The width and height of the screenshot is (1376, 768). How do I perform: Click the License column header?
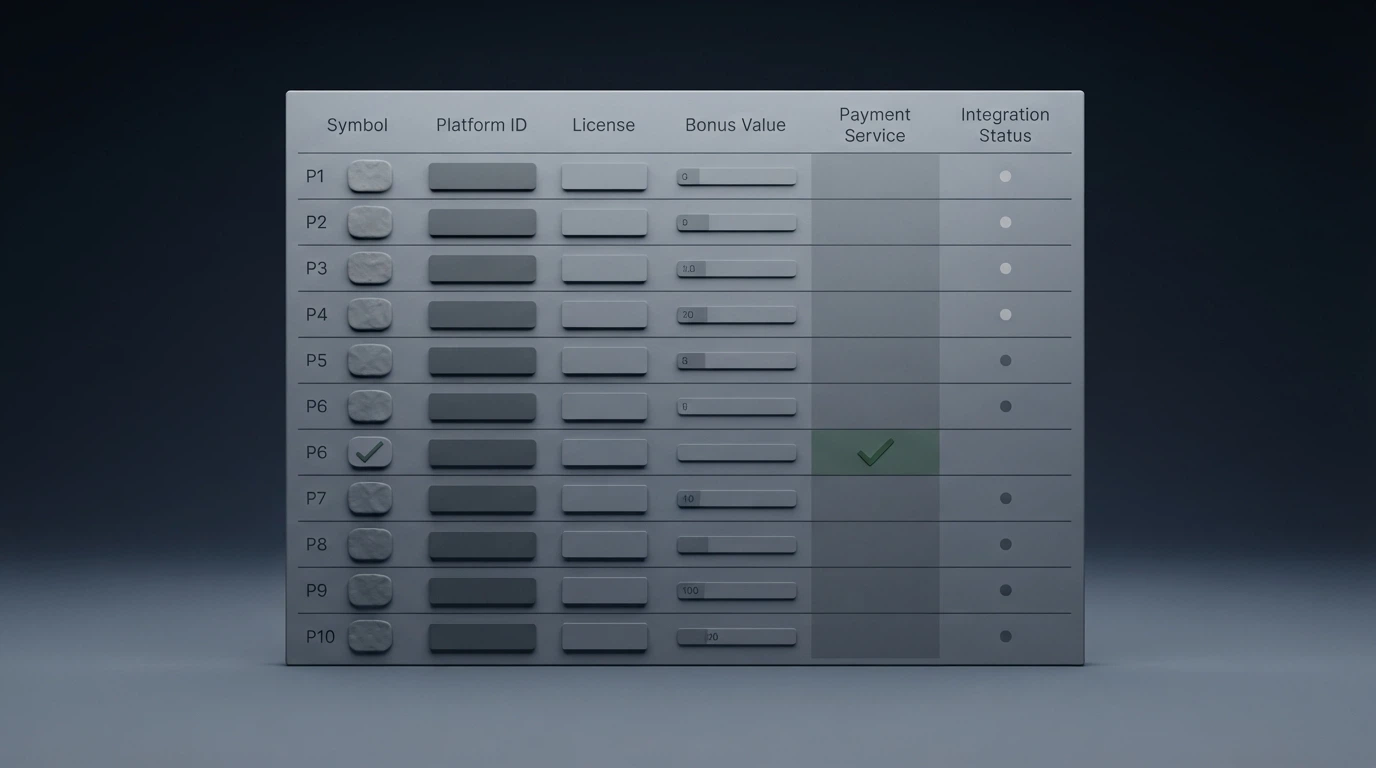tap(603, 125)
